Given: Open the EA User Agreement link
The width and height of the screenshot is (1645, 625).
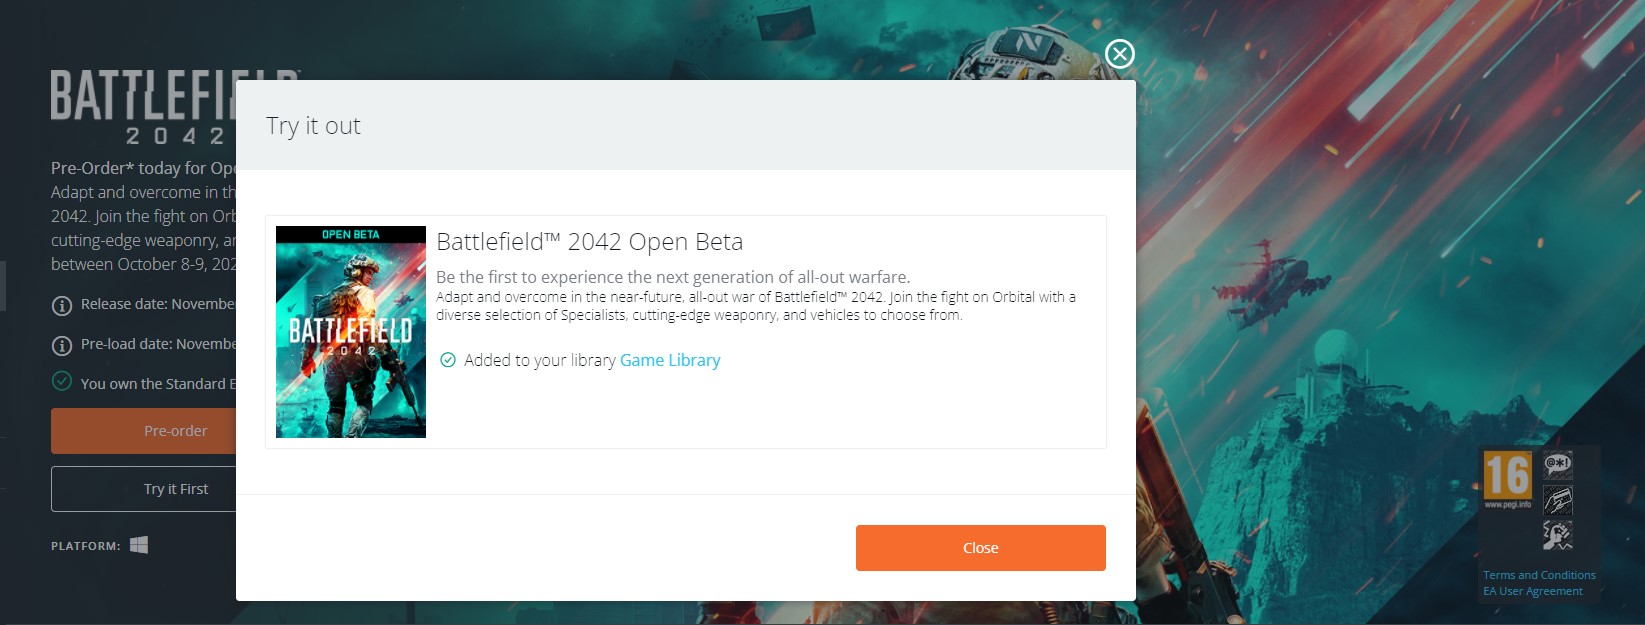Looking at the screenshot, I should click(x=1533, y=591).
